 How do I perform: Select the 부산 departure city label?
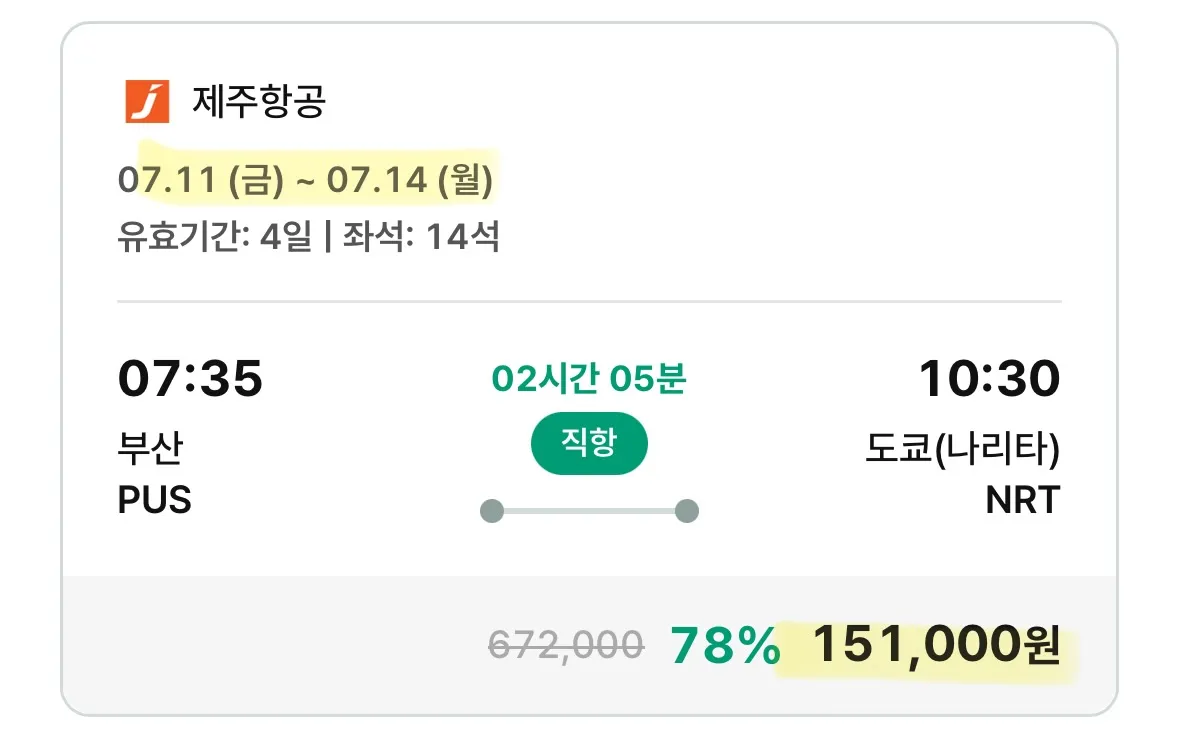150,447
